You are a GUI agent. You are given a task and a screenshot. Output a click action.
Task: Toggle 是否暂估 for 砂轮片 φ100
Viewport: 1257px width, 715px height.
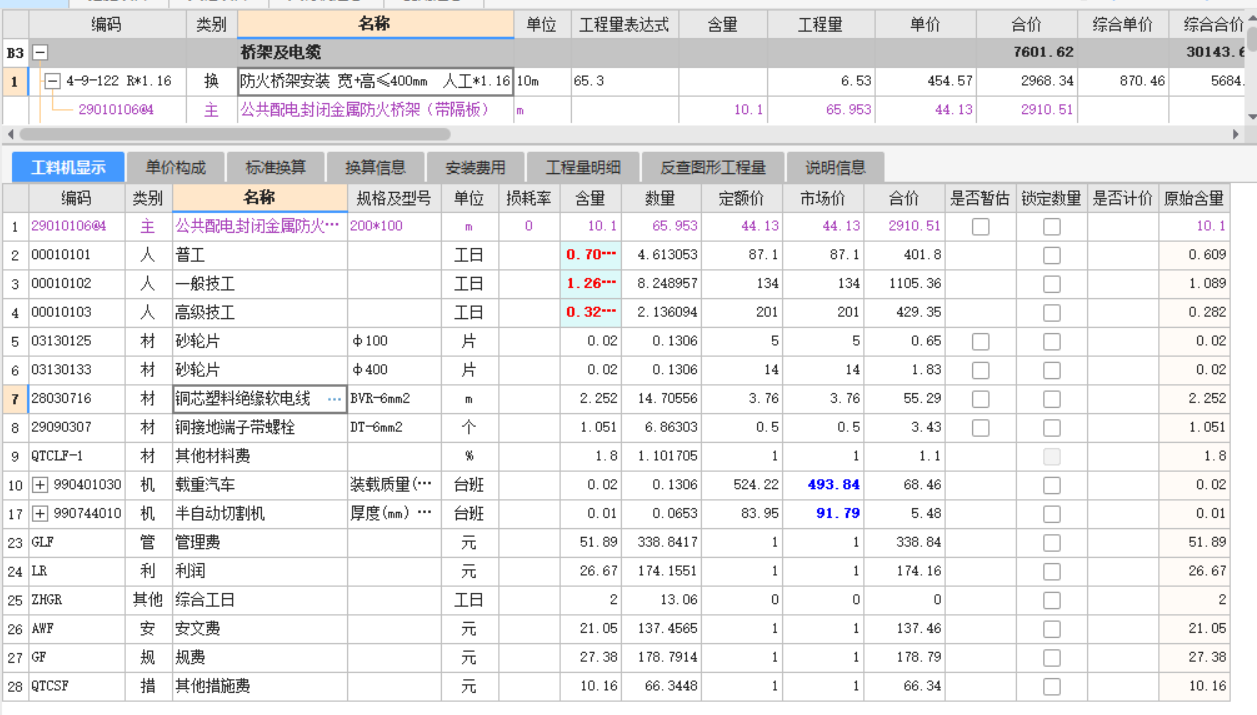[981, 342]
